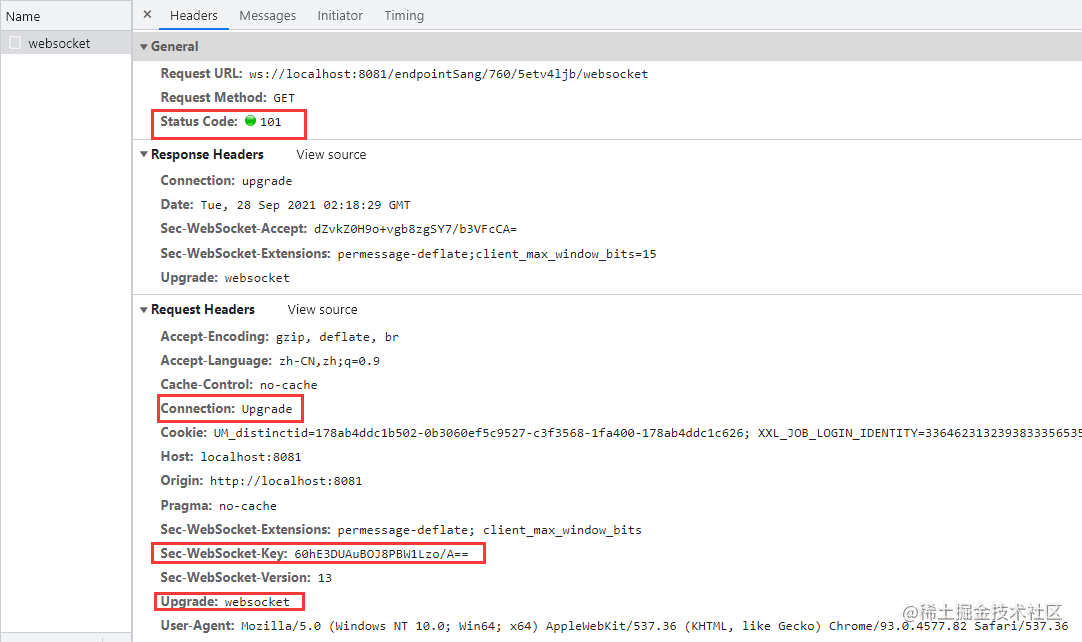Select the Pragma no-cache value
The height and width of the screenshot is (642, 1082).
[248, 506]
